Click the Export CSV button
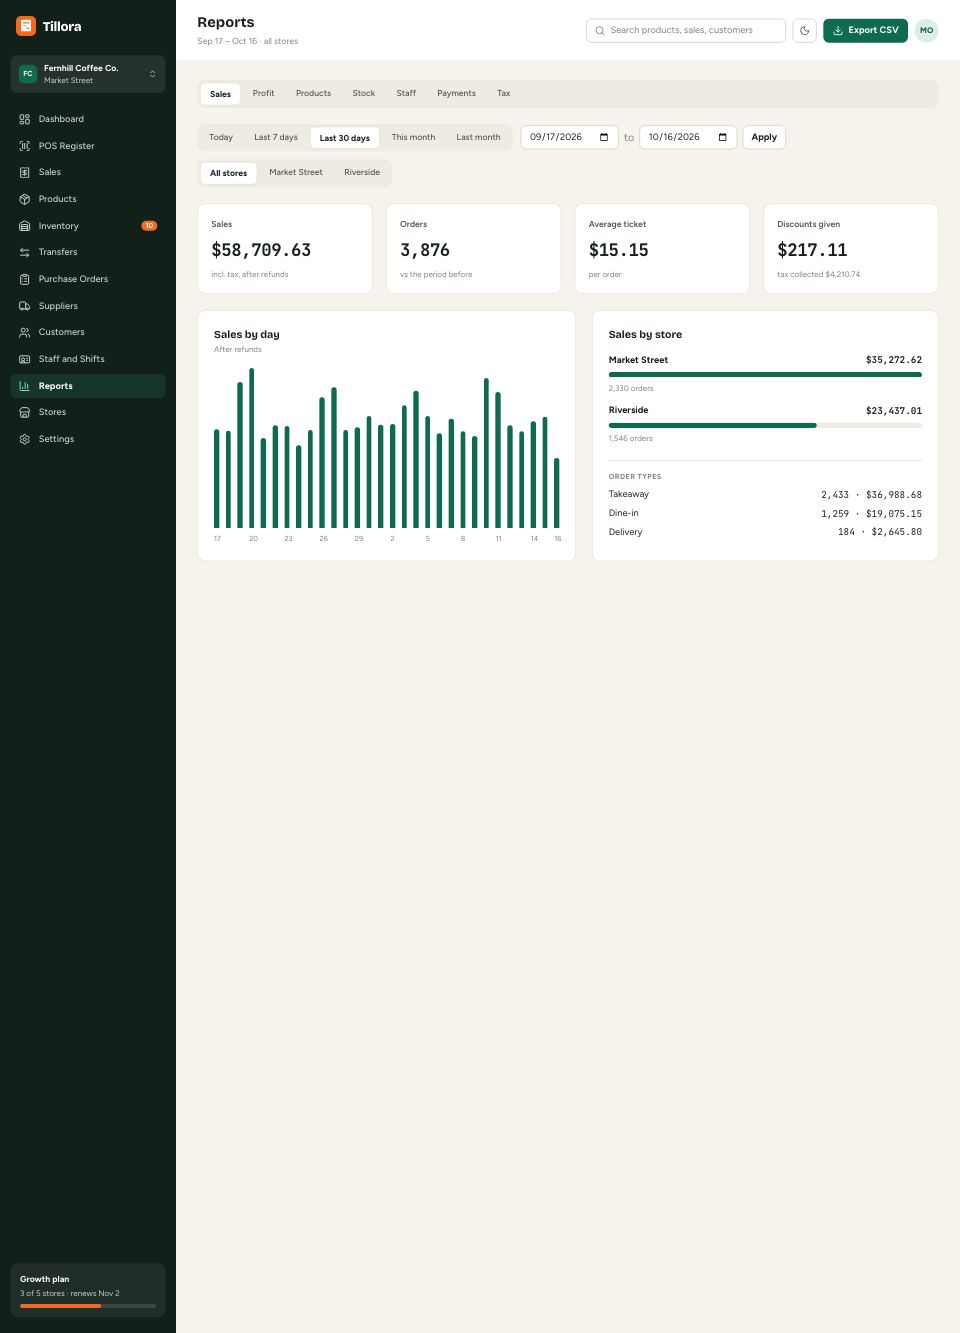This screenshot has width=960, height=1333. pyautogui.click(x=866, y=31)
